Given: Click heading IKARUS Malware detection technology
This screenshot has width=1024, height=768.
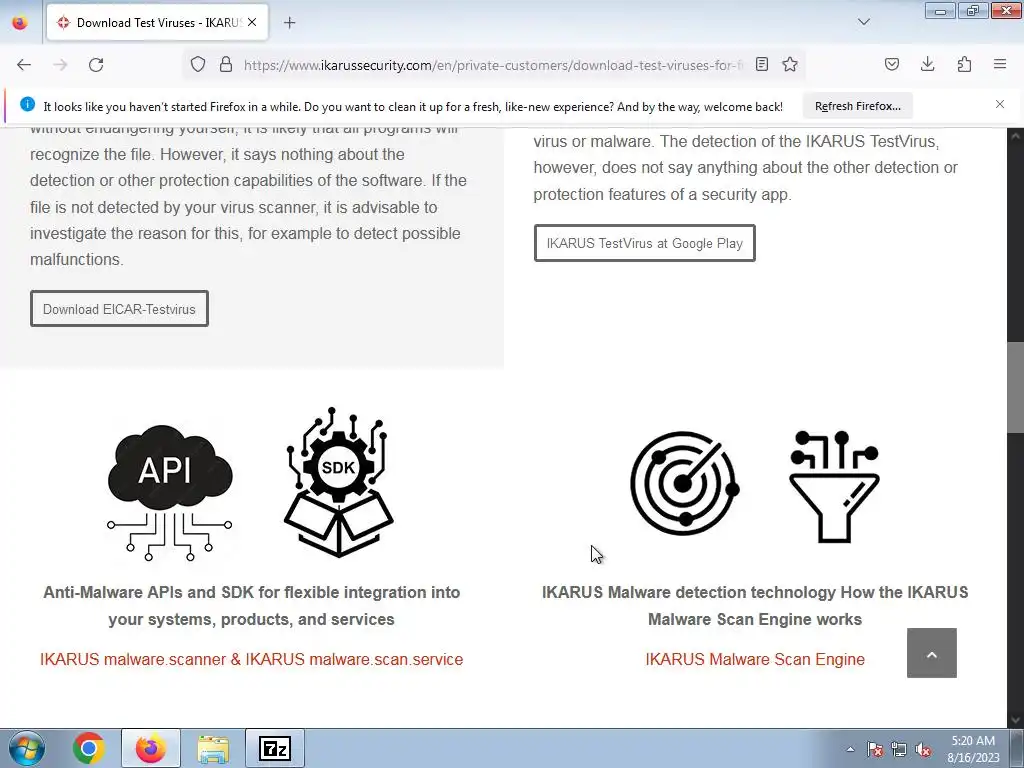Looking at the screenshot, I should click(755, 605).
